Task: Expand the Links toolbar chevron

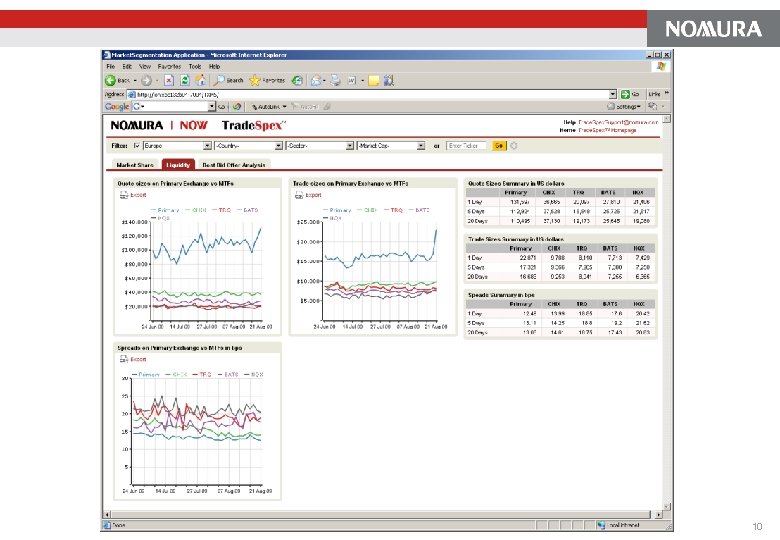Action: (x=667, y=93)
